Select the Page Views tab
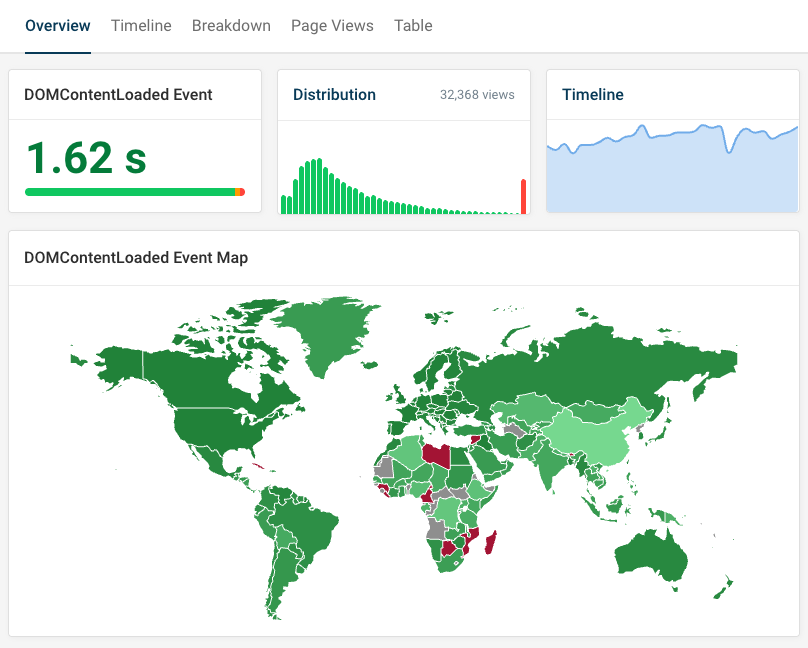 point(332,26)
